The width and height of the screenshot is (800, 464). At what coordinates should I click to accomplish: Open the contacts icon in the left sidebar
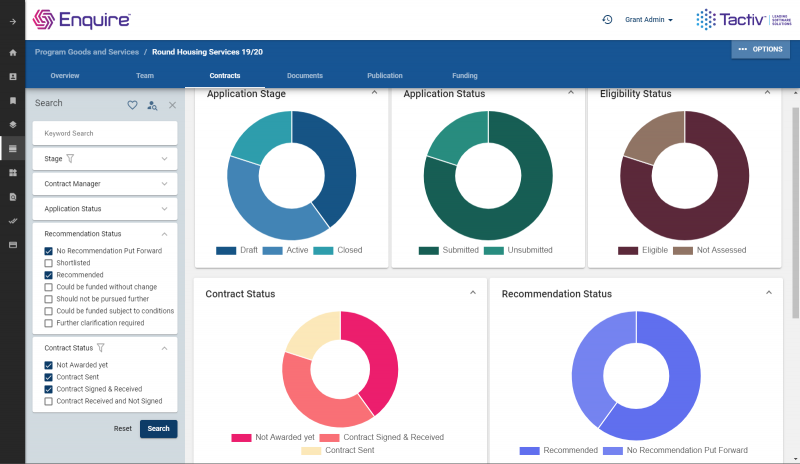(13, 77)
